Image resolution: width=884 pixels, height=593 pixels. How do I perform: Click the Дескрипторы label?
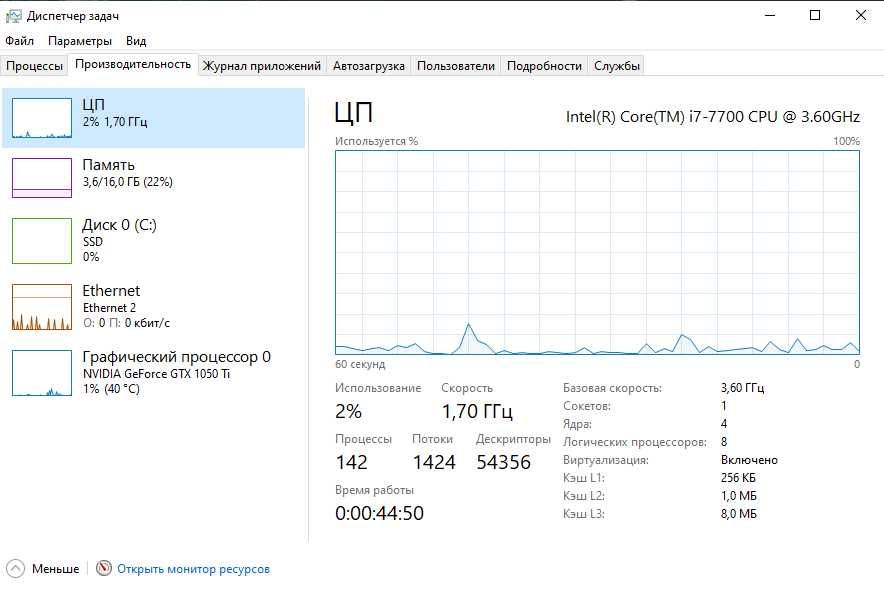513,439
